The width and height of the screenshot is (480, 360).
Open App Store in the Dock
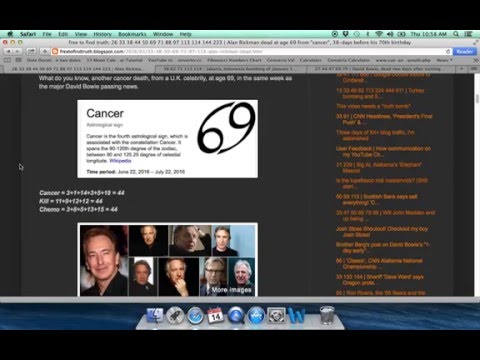click(256, 315)
